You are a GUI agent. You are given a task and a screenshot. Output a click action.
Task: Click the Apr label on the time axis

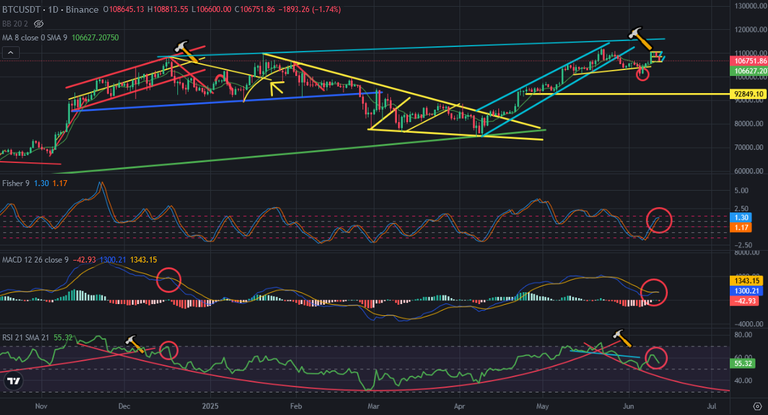[x=459, y=406]
